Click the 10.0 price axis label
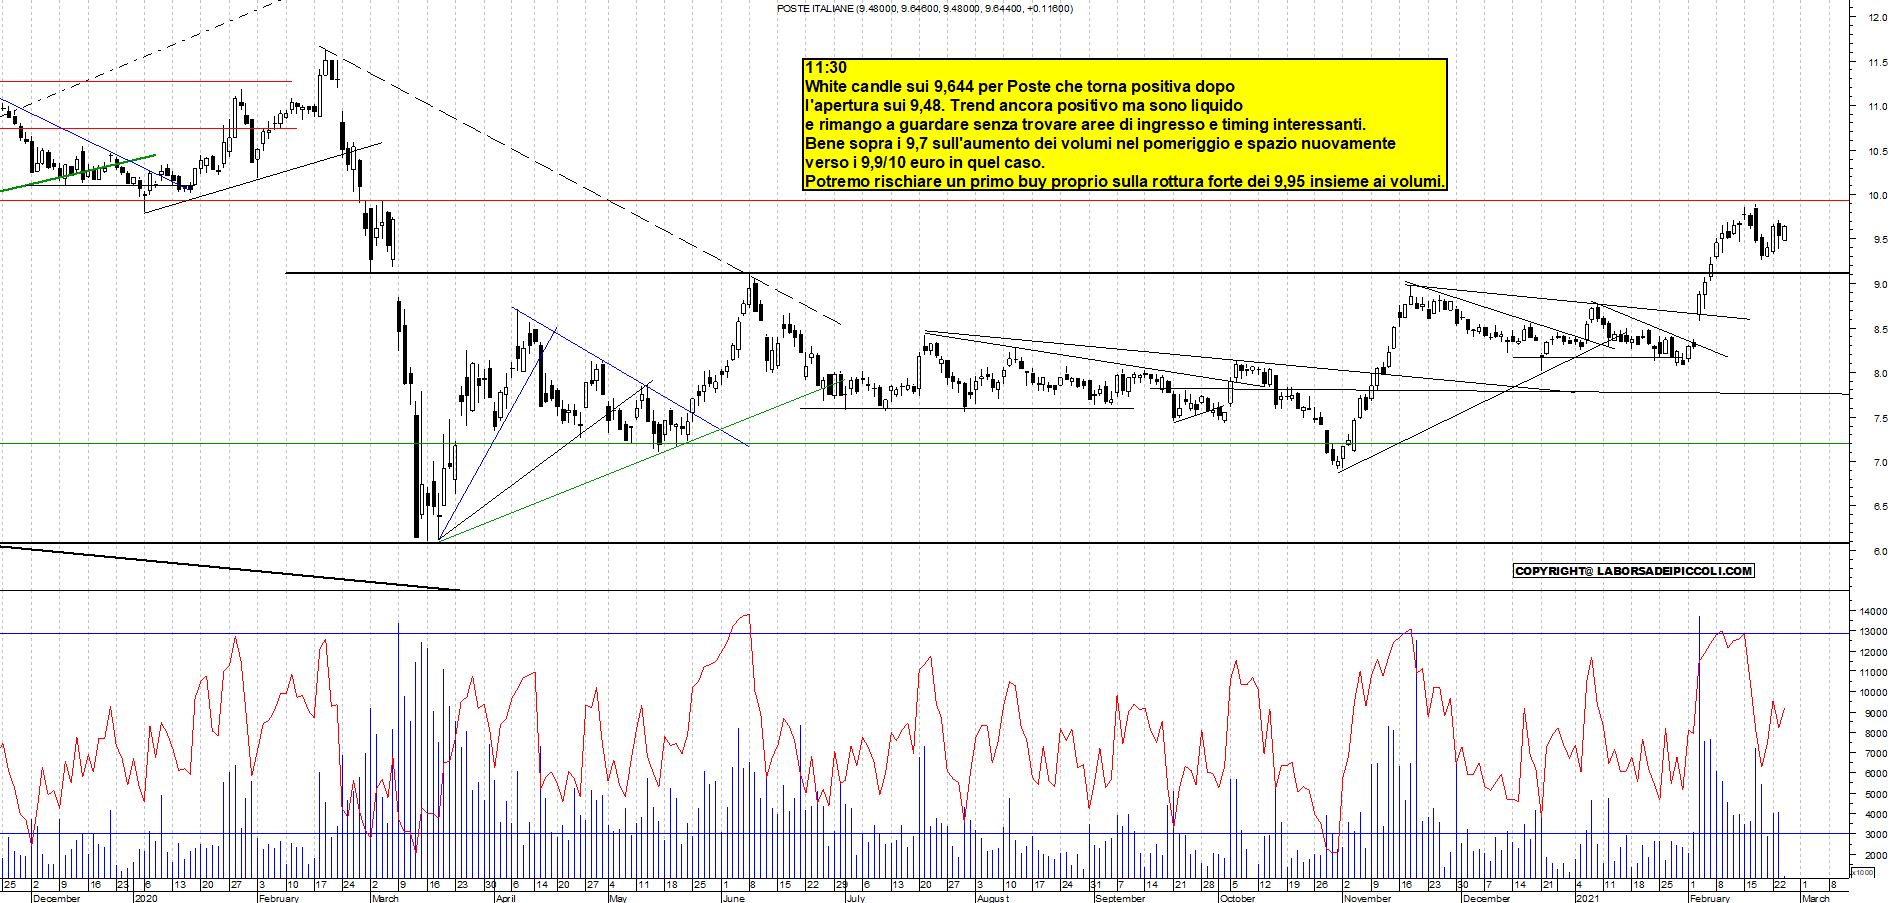The image size is (1890, 903). coord(1878,196)
